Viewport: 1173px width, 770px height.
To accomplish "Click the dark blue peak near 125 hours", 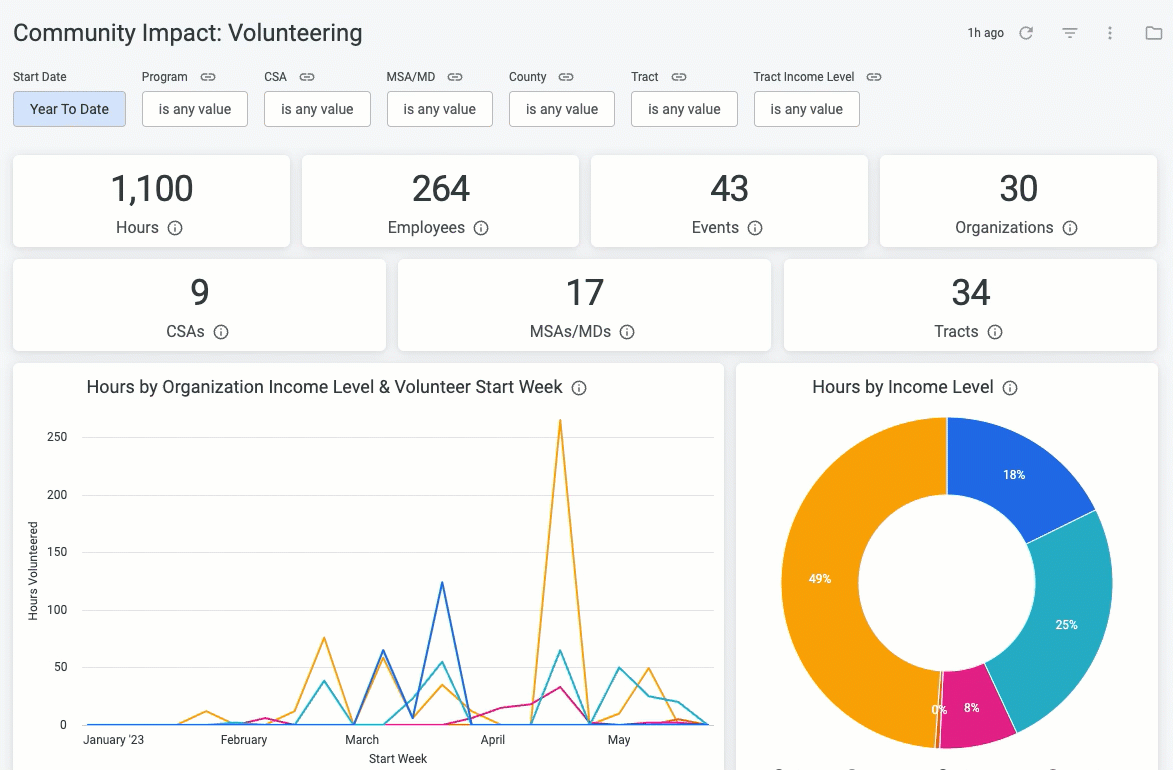I will tap(442, 583).
